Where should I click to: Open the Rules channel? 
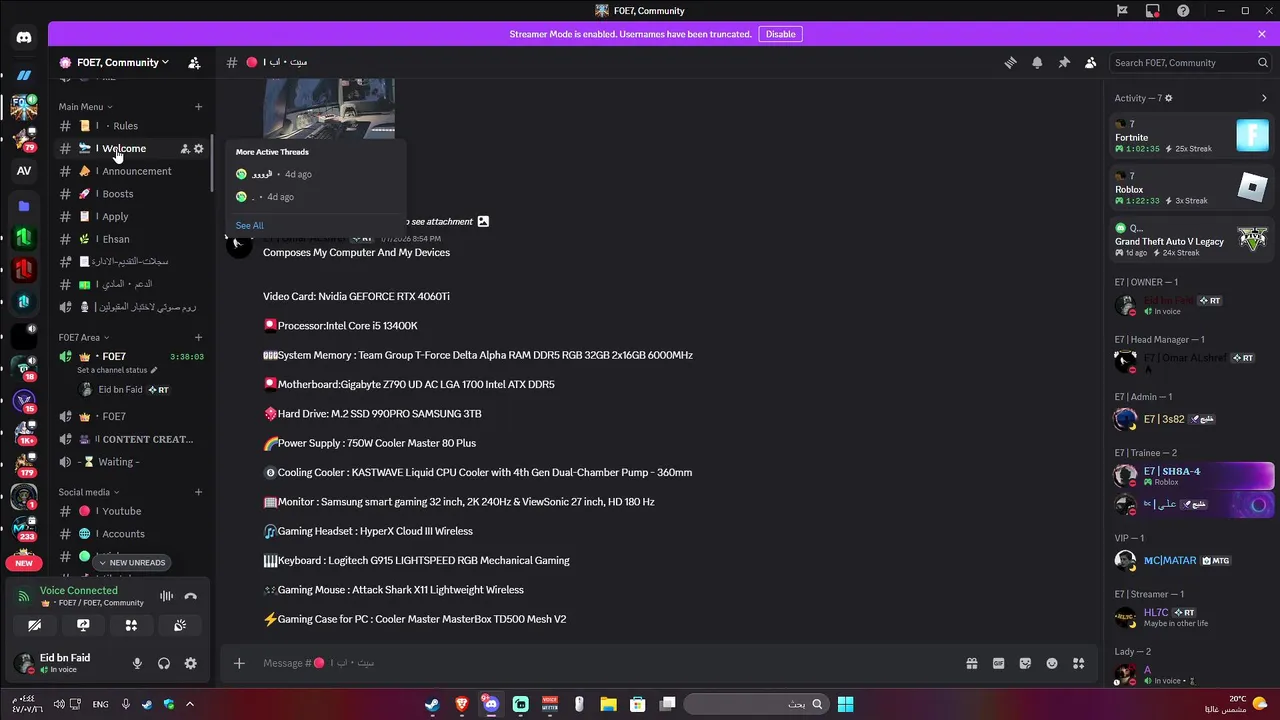click(132, 126)
